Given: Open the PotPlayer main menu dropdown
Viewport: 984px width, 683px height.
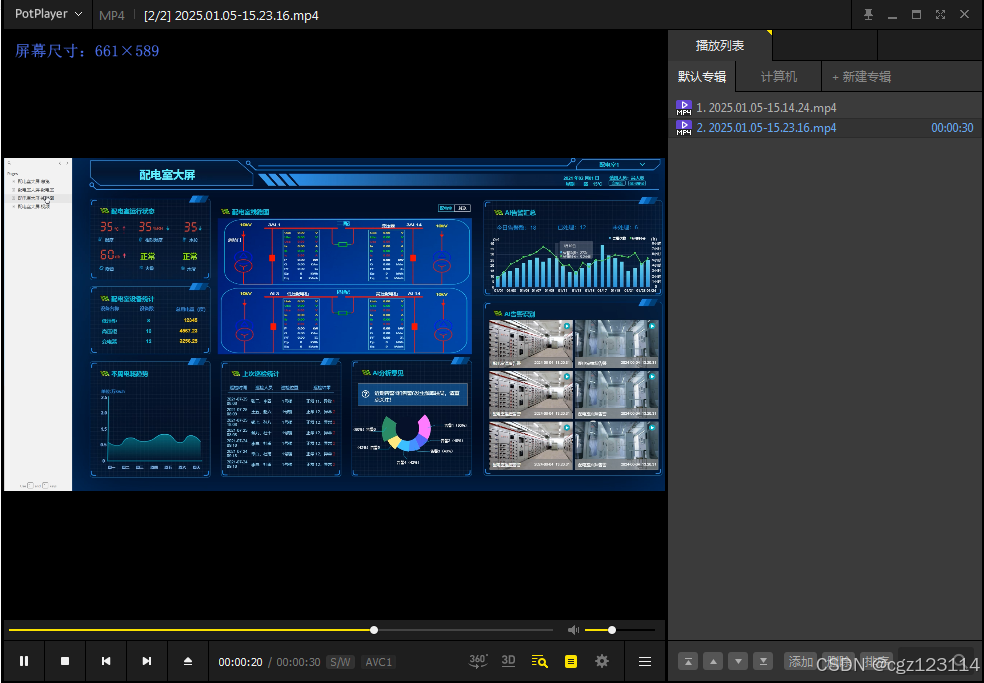Looking at the screenshot, I should (48, 14).
